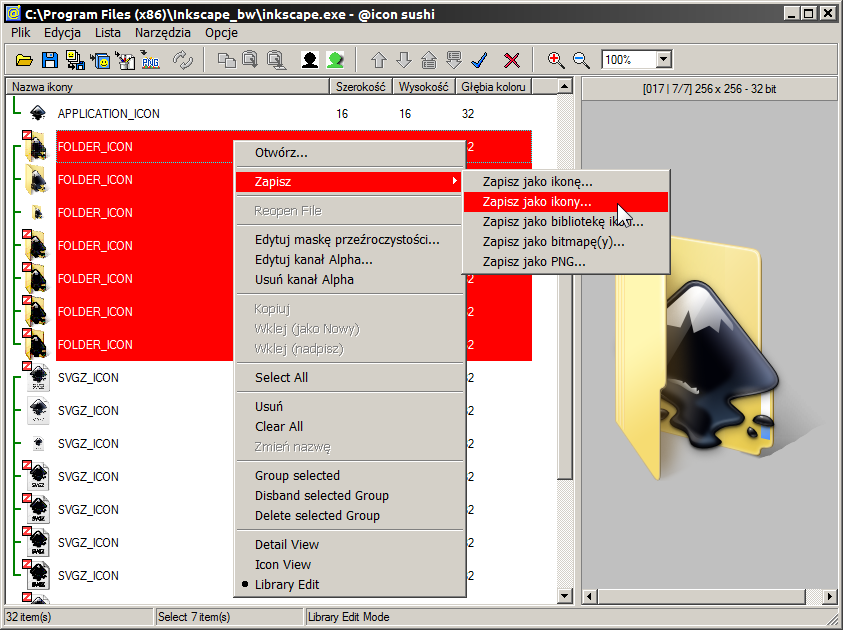Click the blue checkmark toolbar icon
This screenshot has width=843, height=630.
pyautogui.click(x=479, y=60)
